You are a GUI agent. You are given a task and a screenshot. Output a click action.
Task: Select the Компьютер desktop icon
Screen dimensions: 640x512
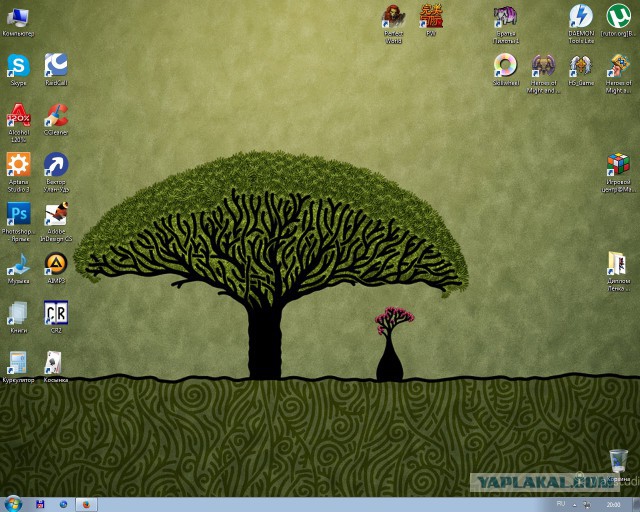click(18, 22)
